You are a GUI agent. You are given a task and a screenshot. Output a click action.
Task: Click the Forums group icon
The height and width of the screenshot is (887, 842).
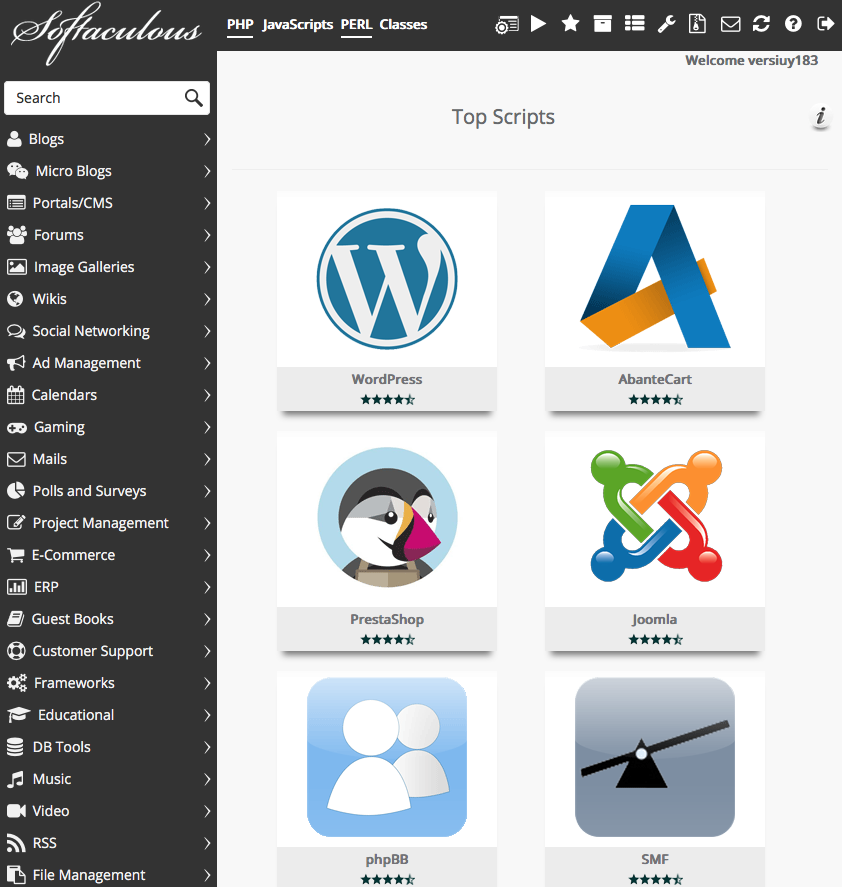(17, 235)
